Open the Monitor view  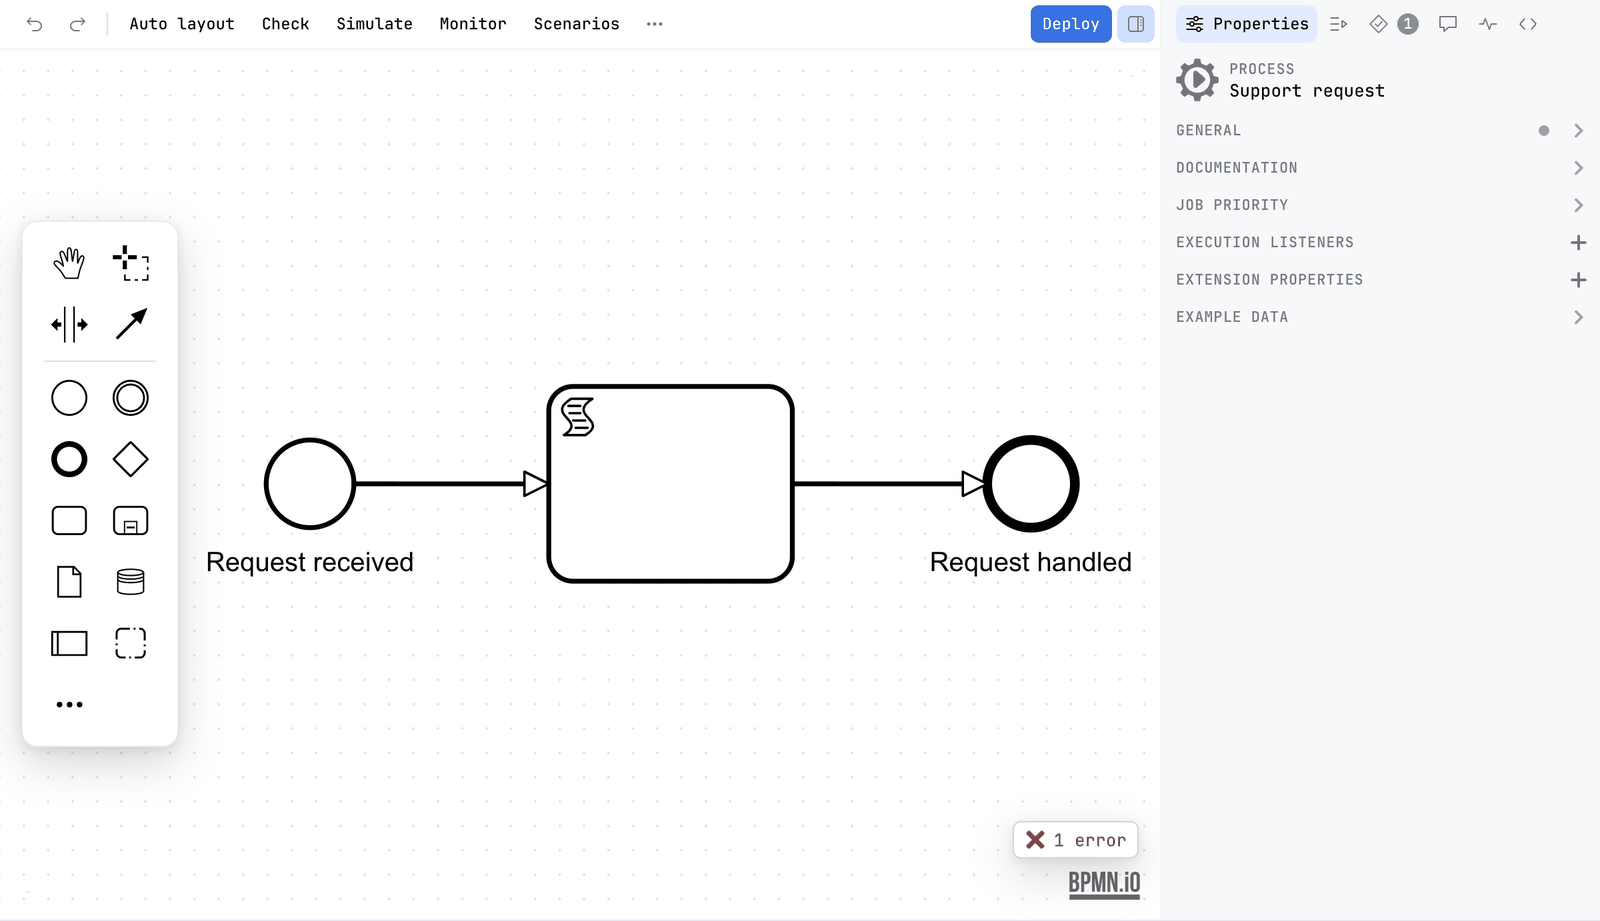click(x=473, y=24)
